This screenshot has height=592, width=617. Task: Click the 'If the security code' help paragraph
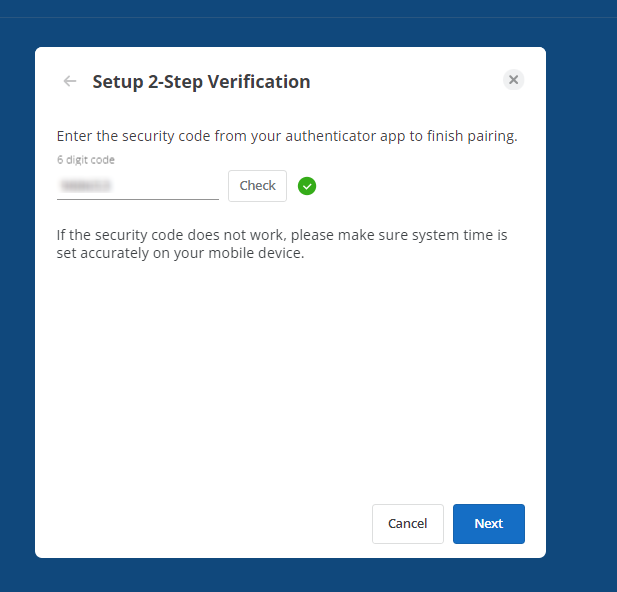[282, 244]
